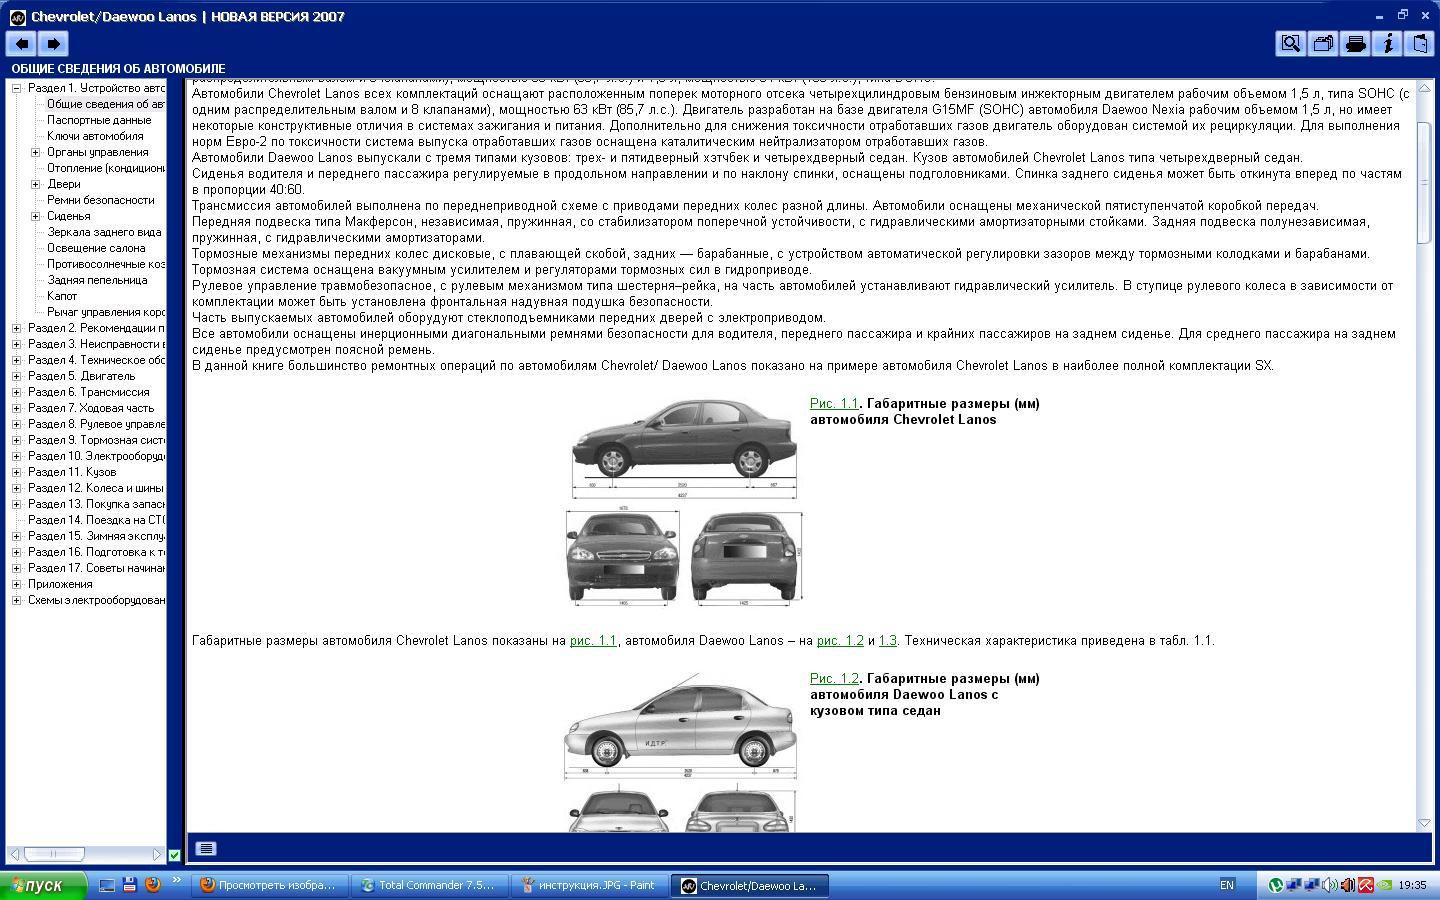
Task: Switch to Total Commander taskbar window
Action: (x=431, y=885)
